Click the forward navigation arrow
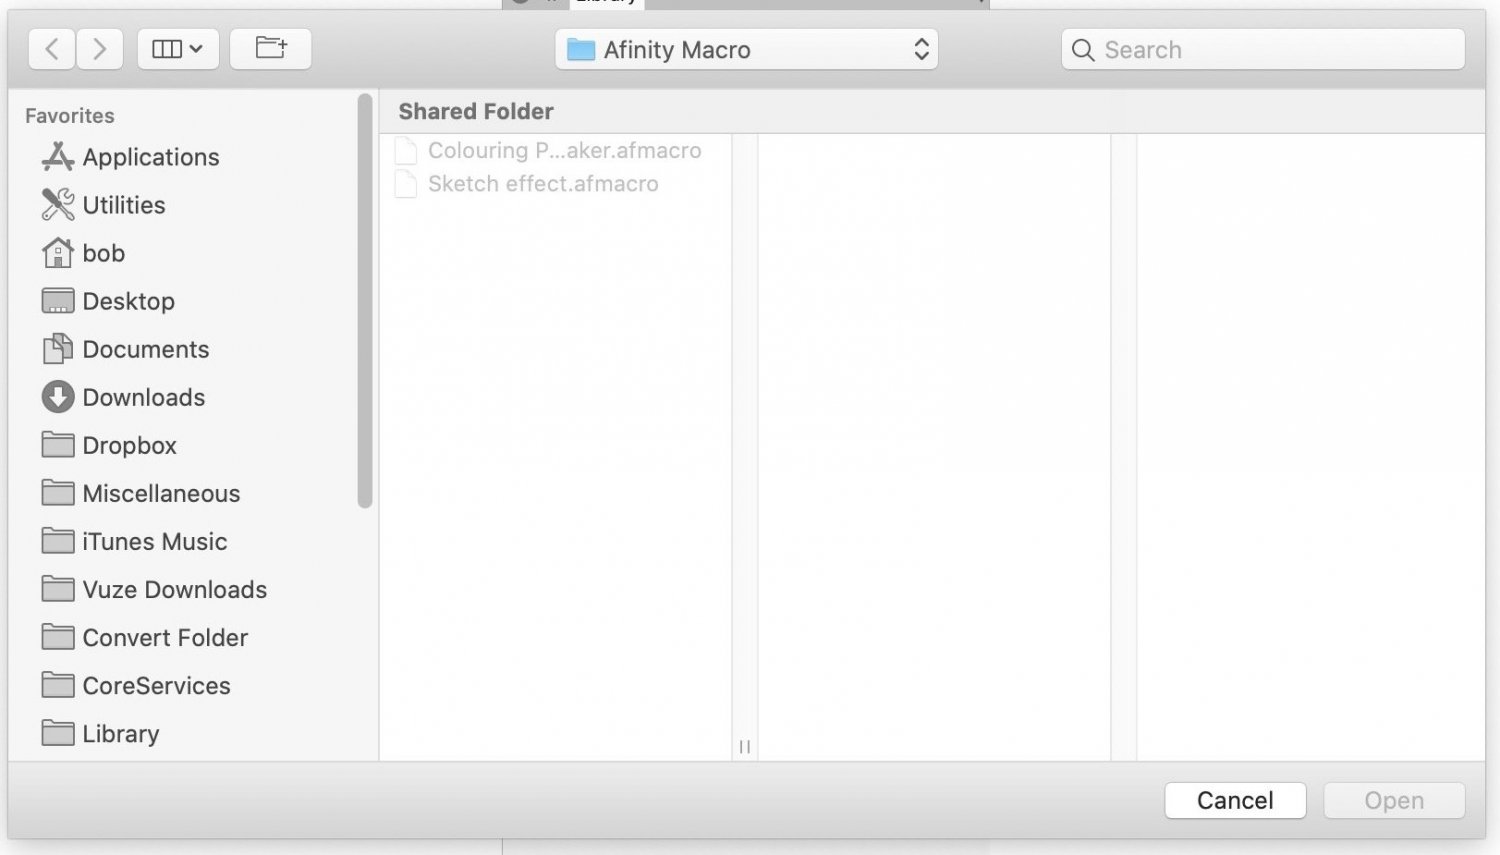 tap(99, 49)
